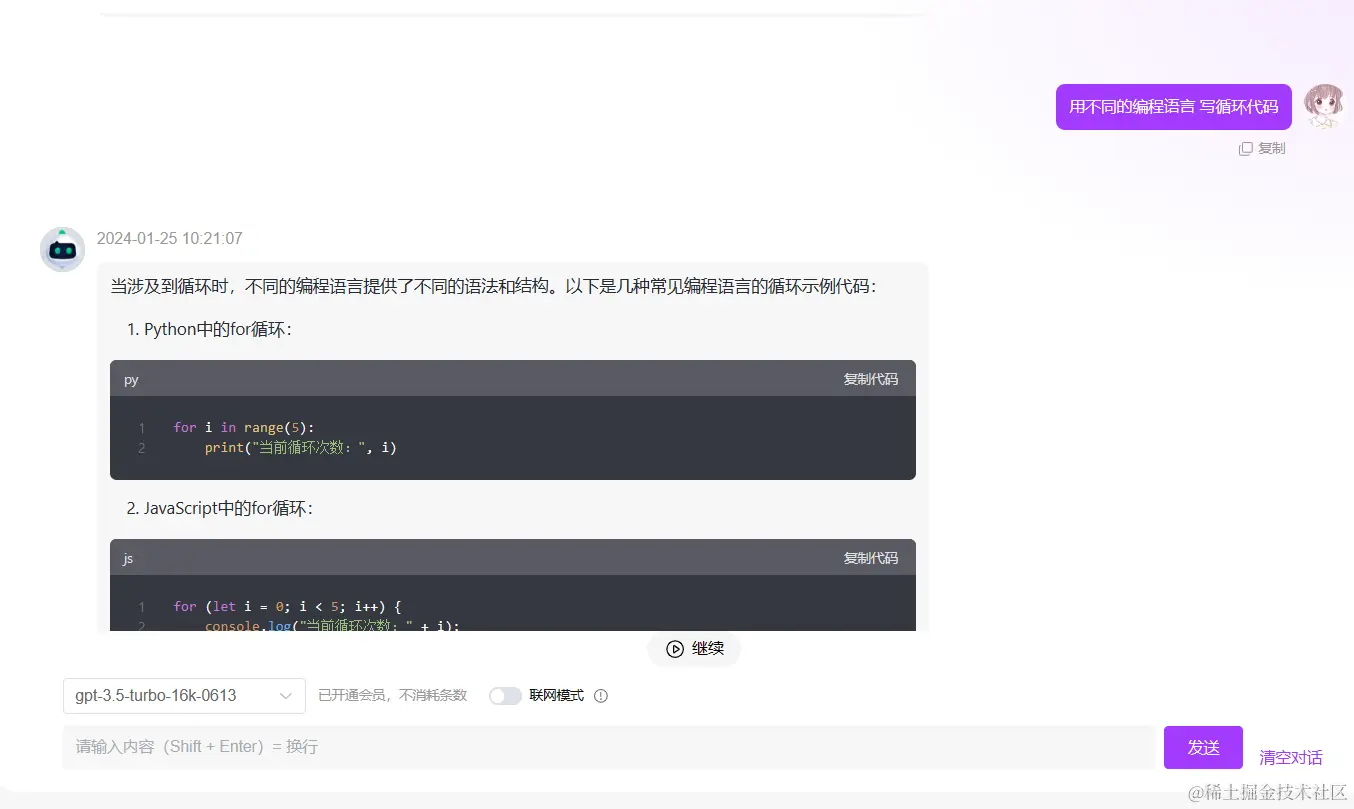Click the text 已开通会员，不消耗条数
This screenshot has height=809, width=1354.
click(x=392, y=696)
